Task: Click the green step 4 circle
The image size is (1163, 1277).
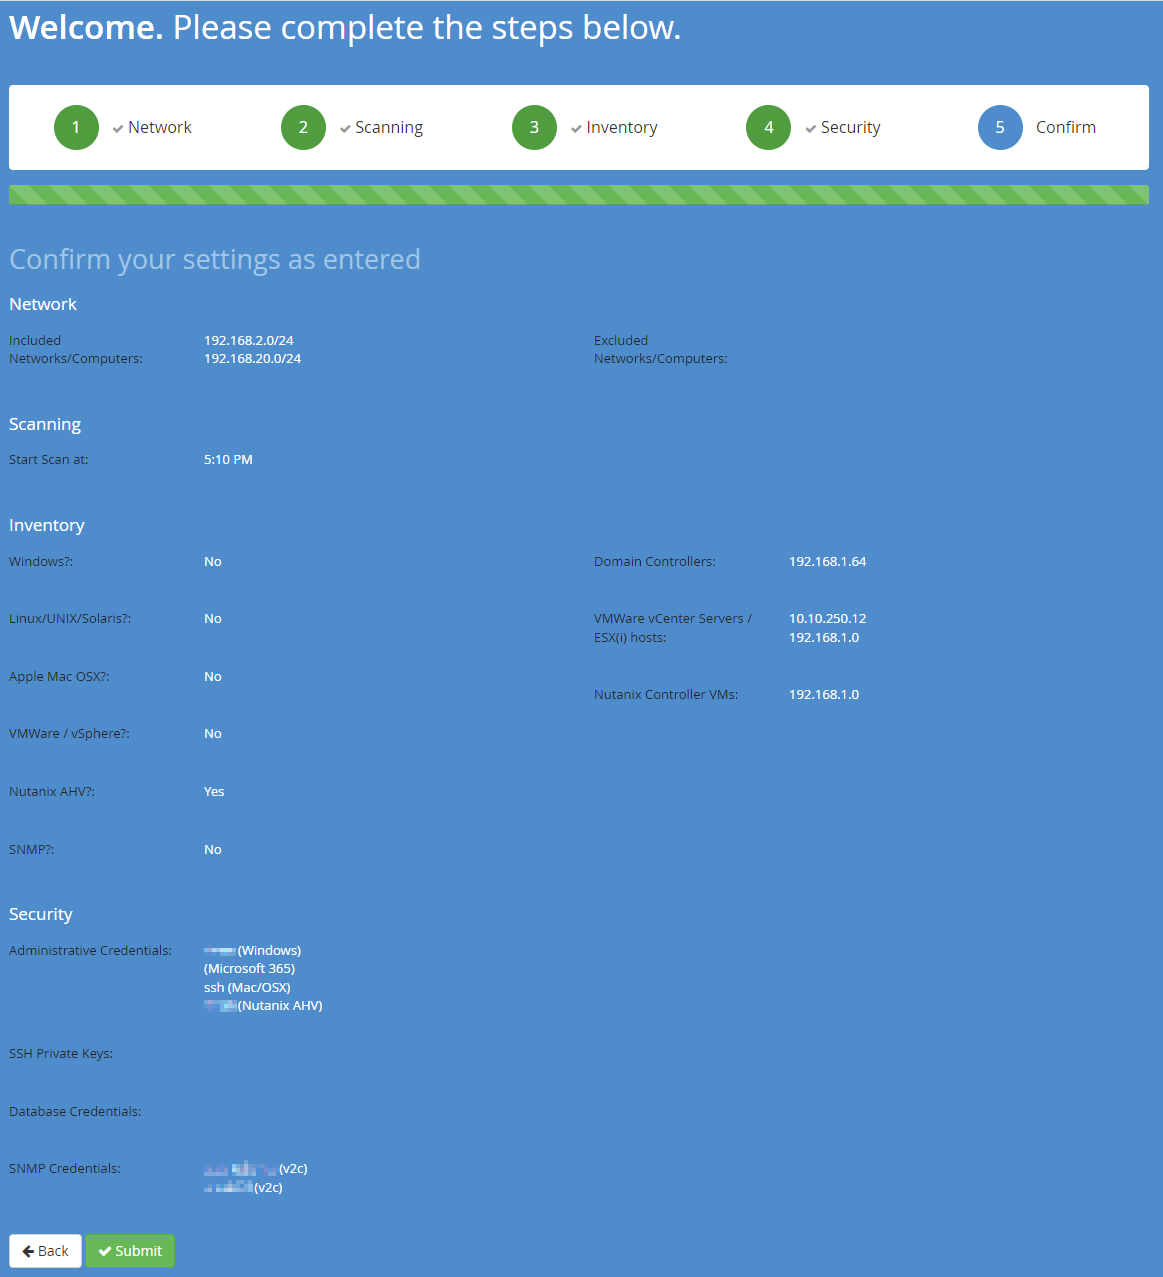Action: click(768, 127)
